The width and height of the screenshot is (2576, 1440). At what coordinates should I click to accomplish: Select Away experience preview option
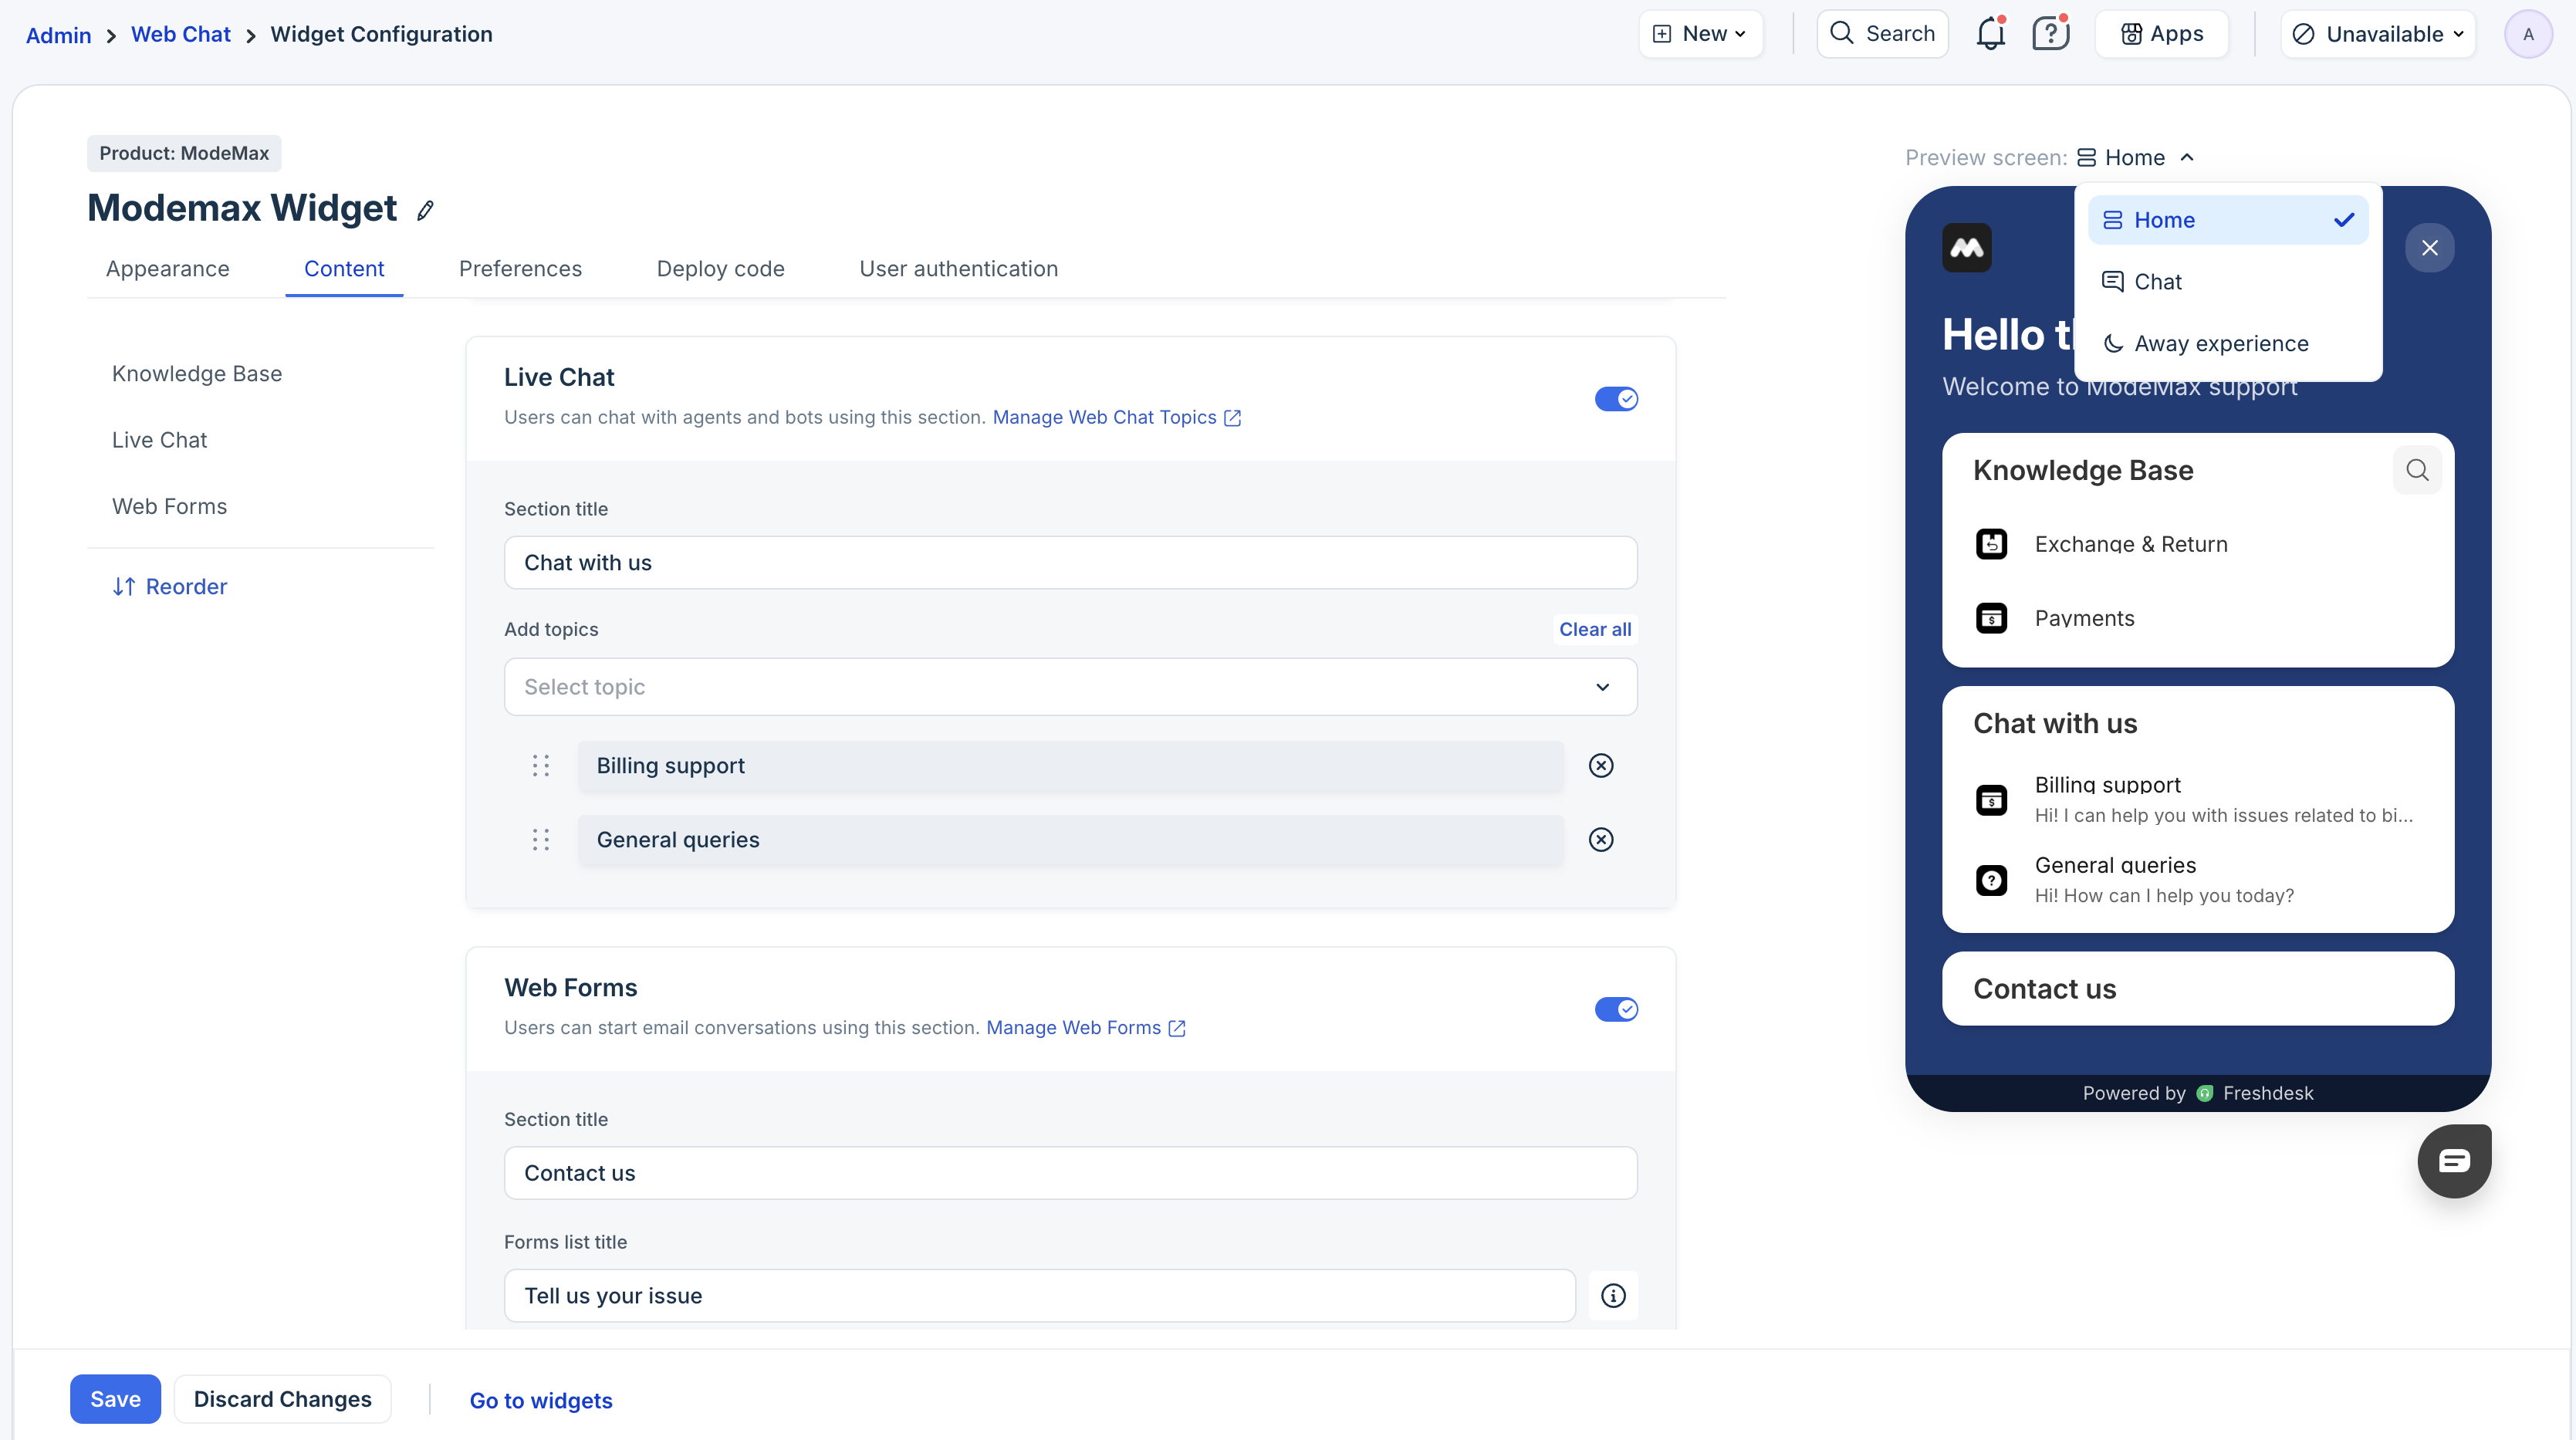2221,344
